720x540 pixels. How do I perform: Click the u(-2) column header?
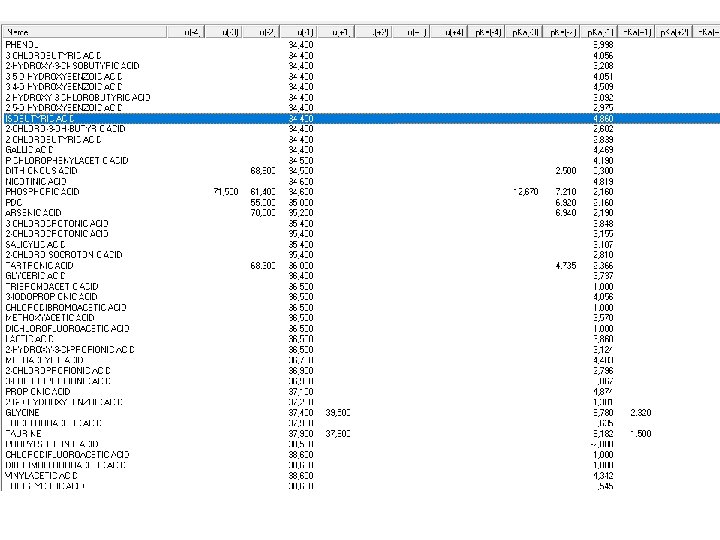point(261,32)
